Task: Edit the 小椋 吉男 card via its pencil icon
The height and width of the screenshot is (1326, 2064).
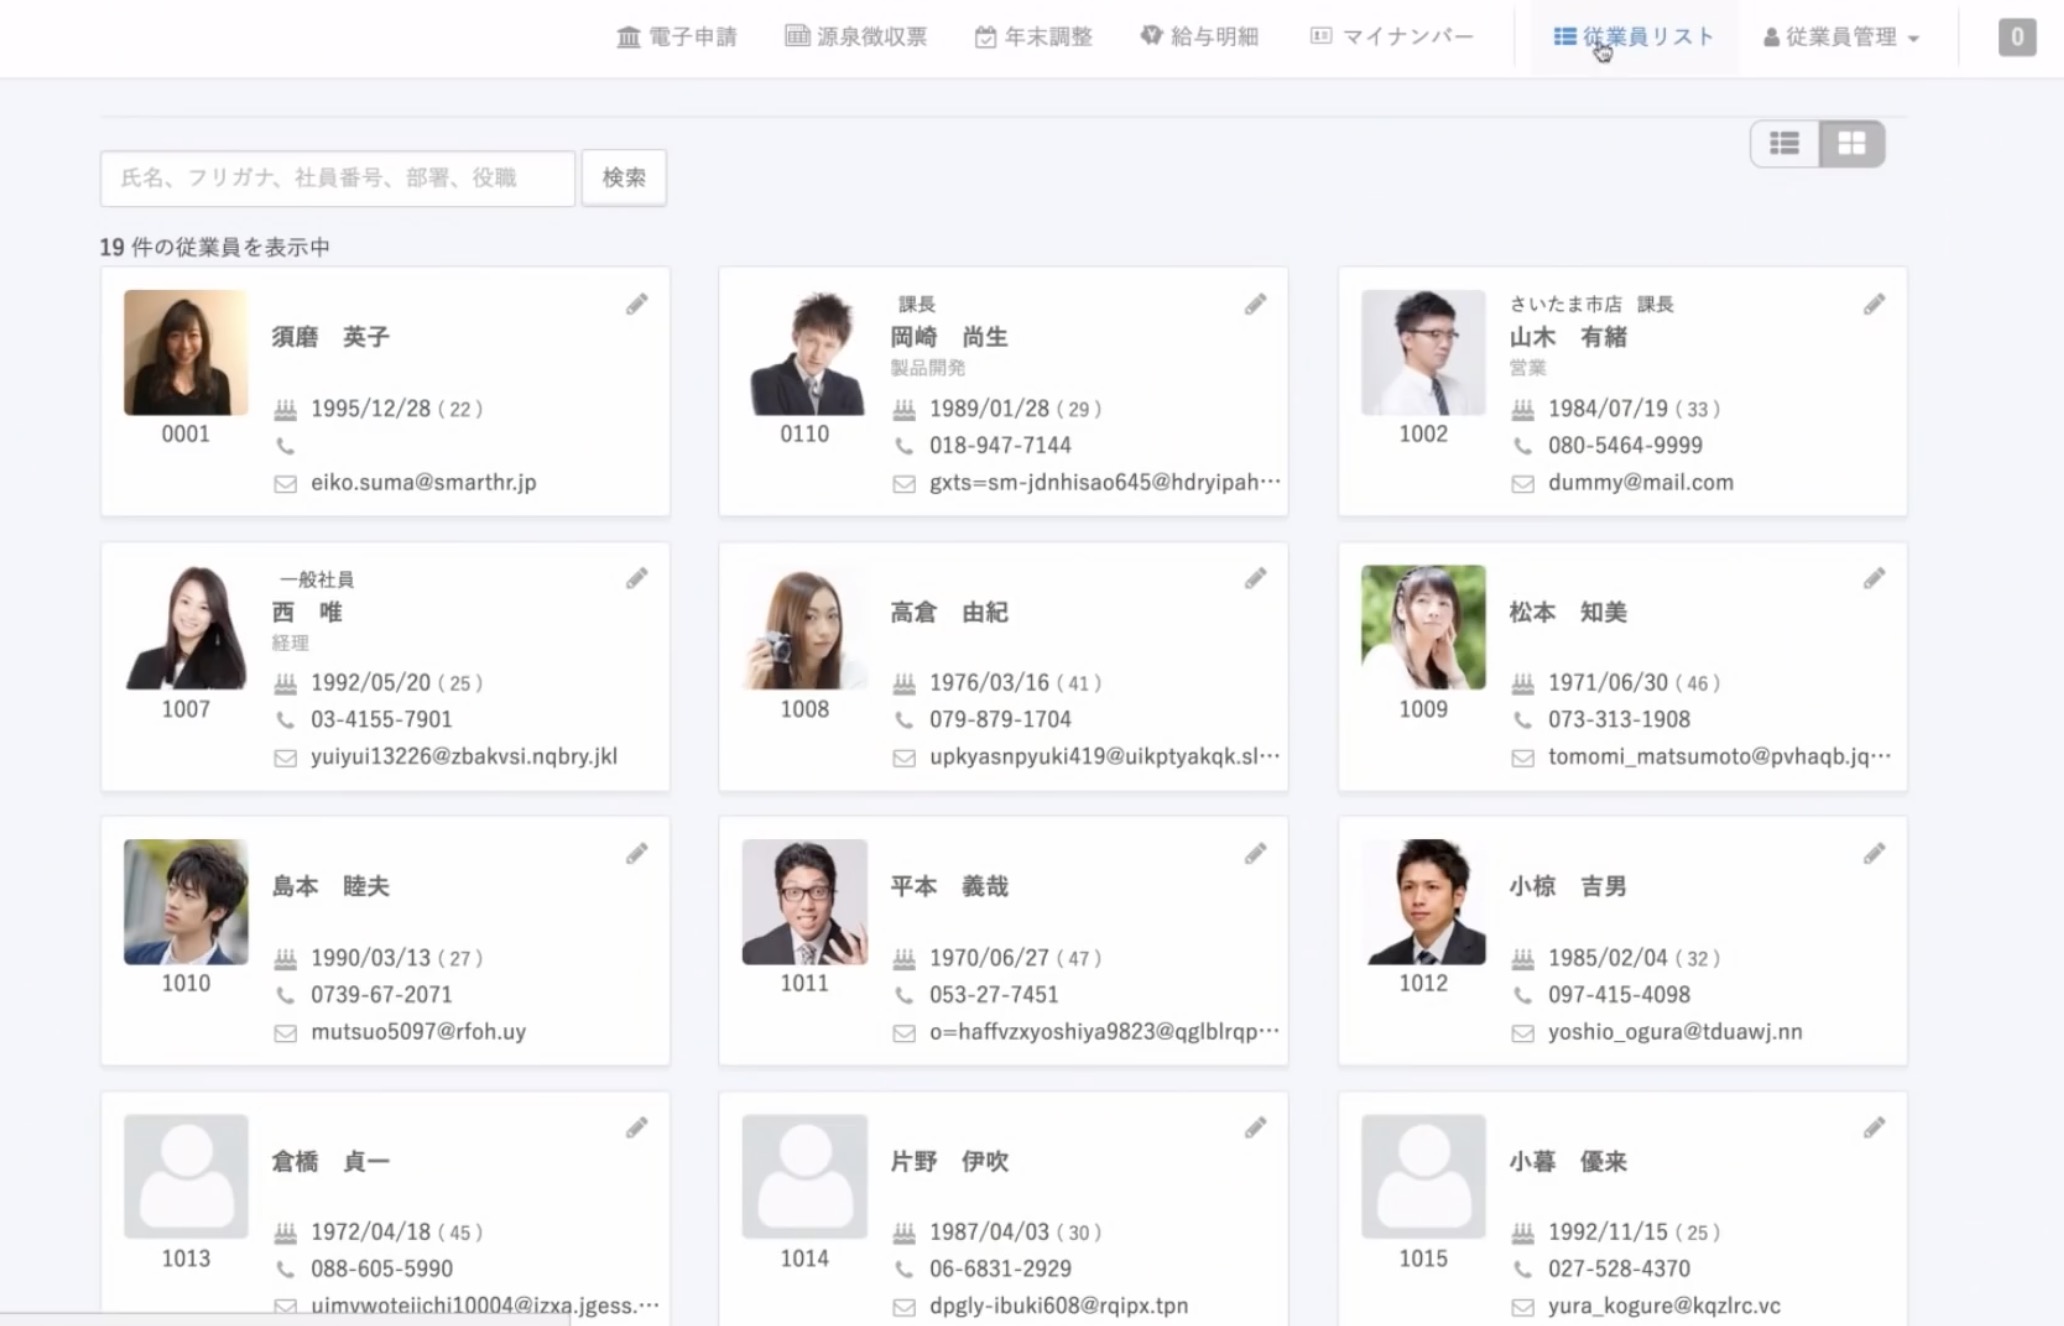Action: coord(1874,853)
